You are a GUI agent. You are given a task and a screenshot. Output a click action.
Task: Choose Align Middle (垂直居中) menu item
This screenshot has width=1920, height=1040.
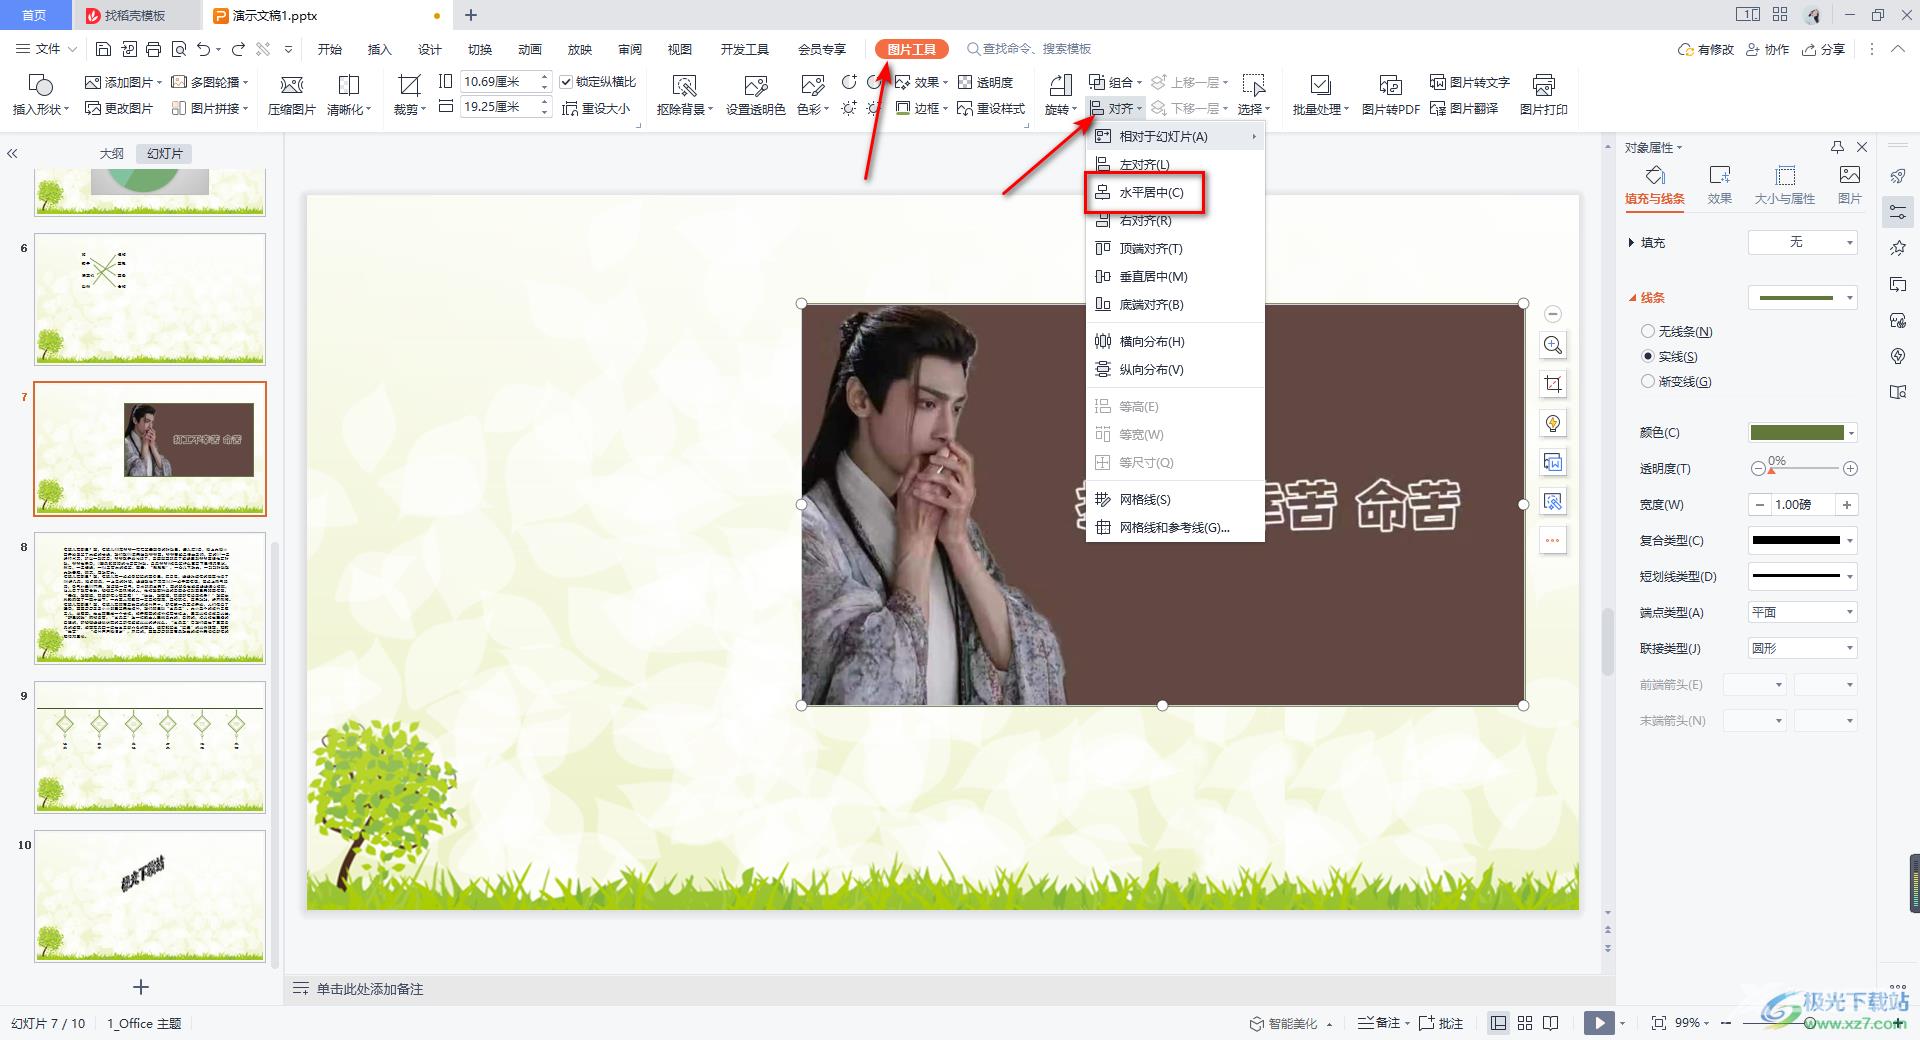coord(1175,276)
